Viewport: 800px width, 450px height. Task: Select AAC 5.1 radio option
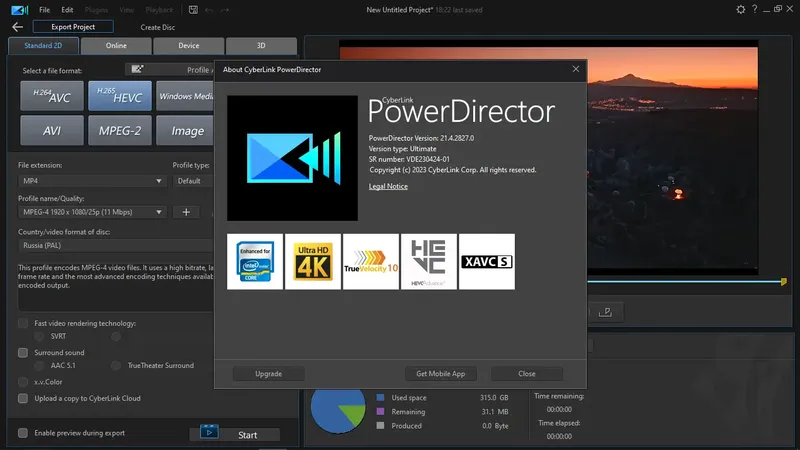39,365
